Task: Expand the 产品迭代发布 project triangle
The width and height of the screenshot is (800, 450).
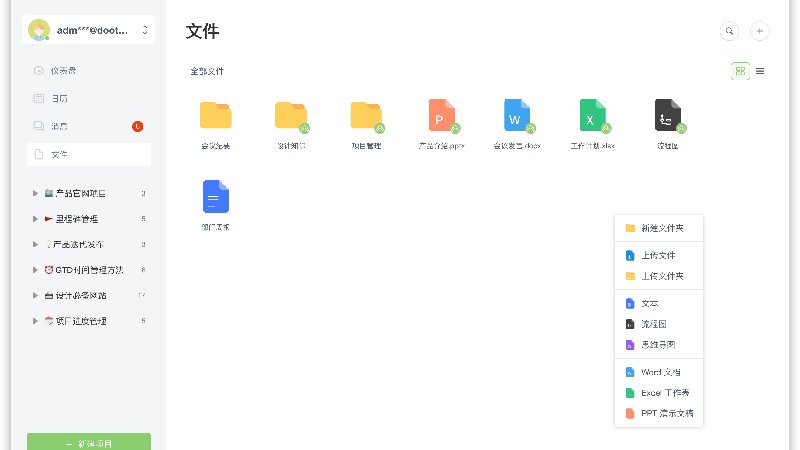Action: [35, 244]
